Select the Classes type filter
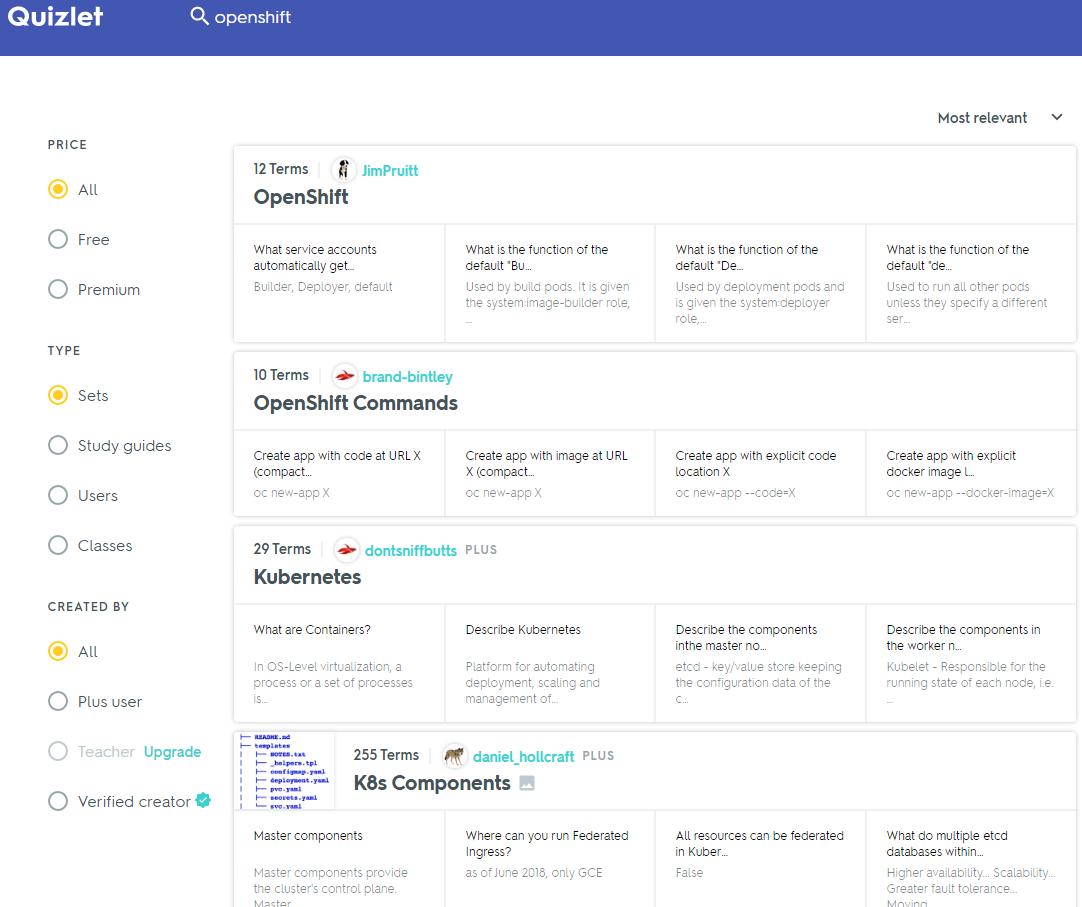The width and height of the screenshot is (1082, 907). coord(58,545)
